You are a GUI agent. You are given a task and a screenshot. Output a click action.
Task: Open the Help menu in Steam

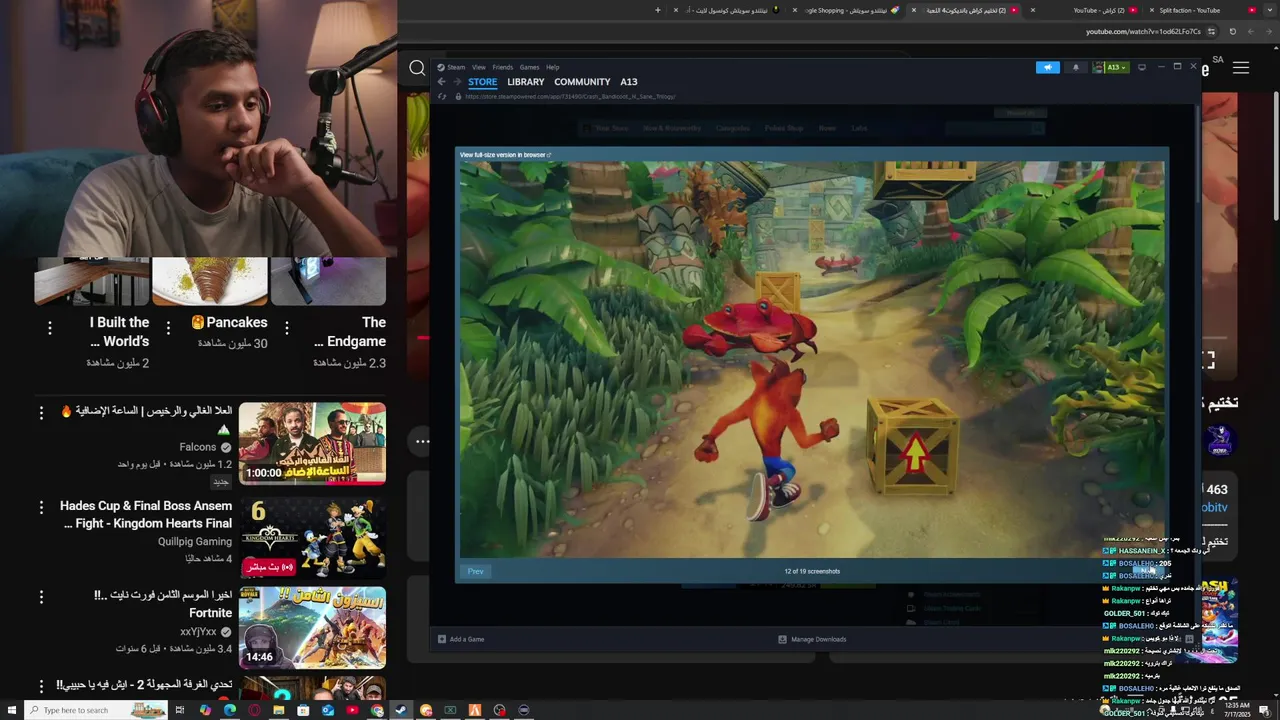[x=552, y=67]
